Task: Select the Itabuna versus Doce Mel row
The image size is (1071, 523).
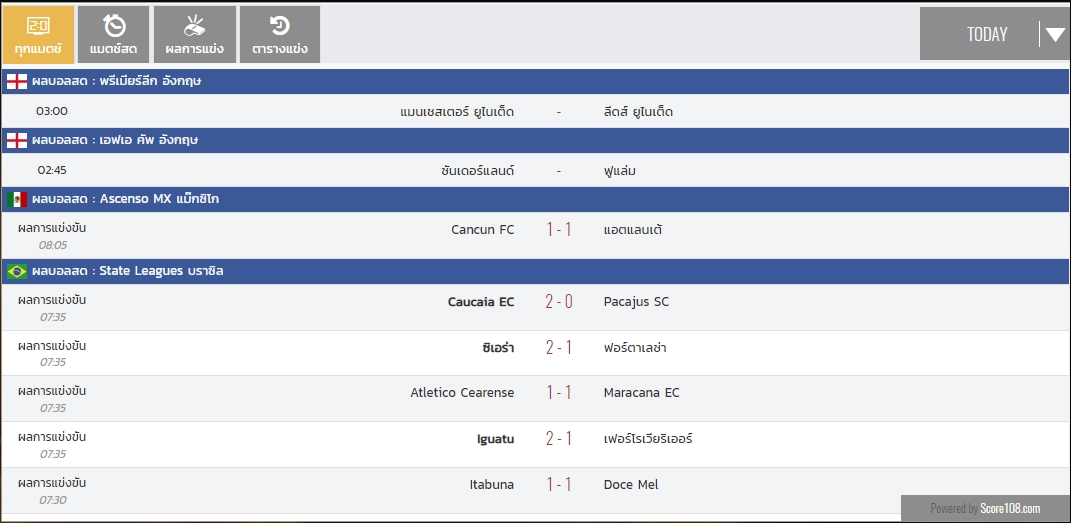Action: [536, 490]
